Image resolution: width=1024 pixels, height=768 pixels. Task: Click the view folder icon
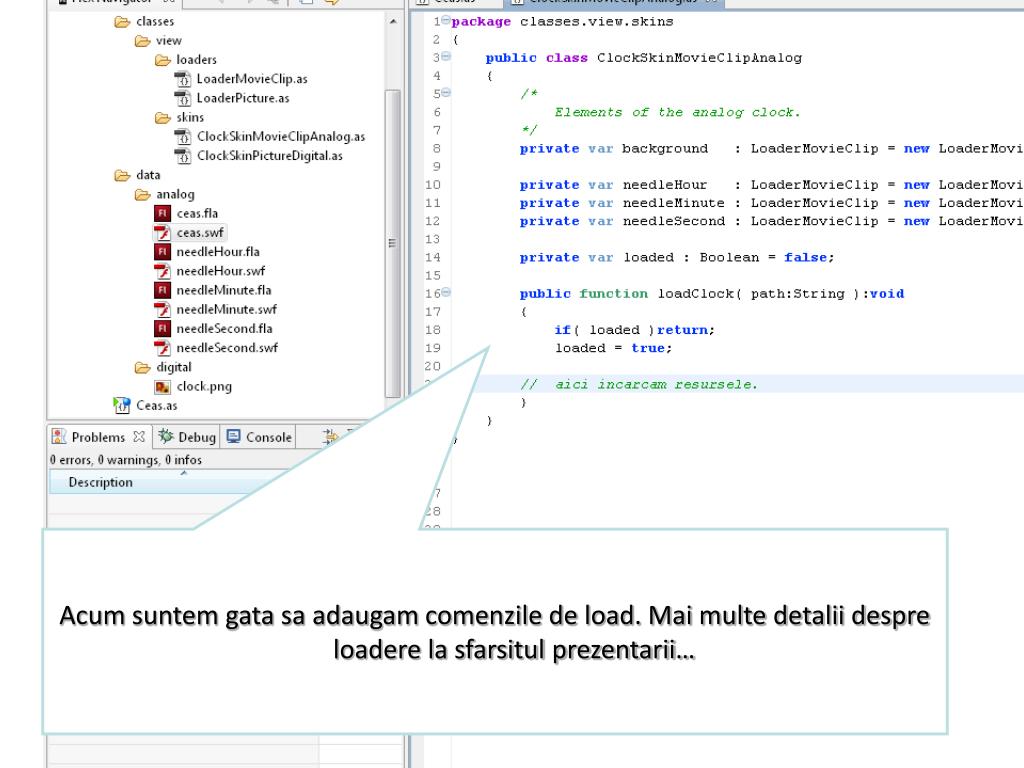pyautogui.click(x=142, y=41)
